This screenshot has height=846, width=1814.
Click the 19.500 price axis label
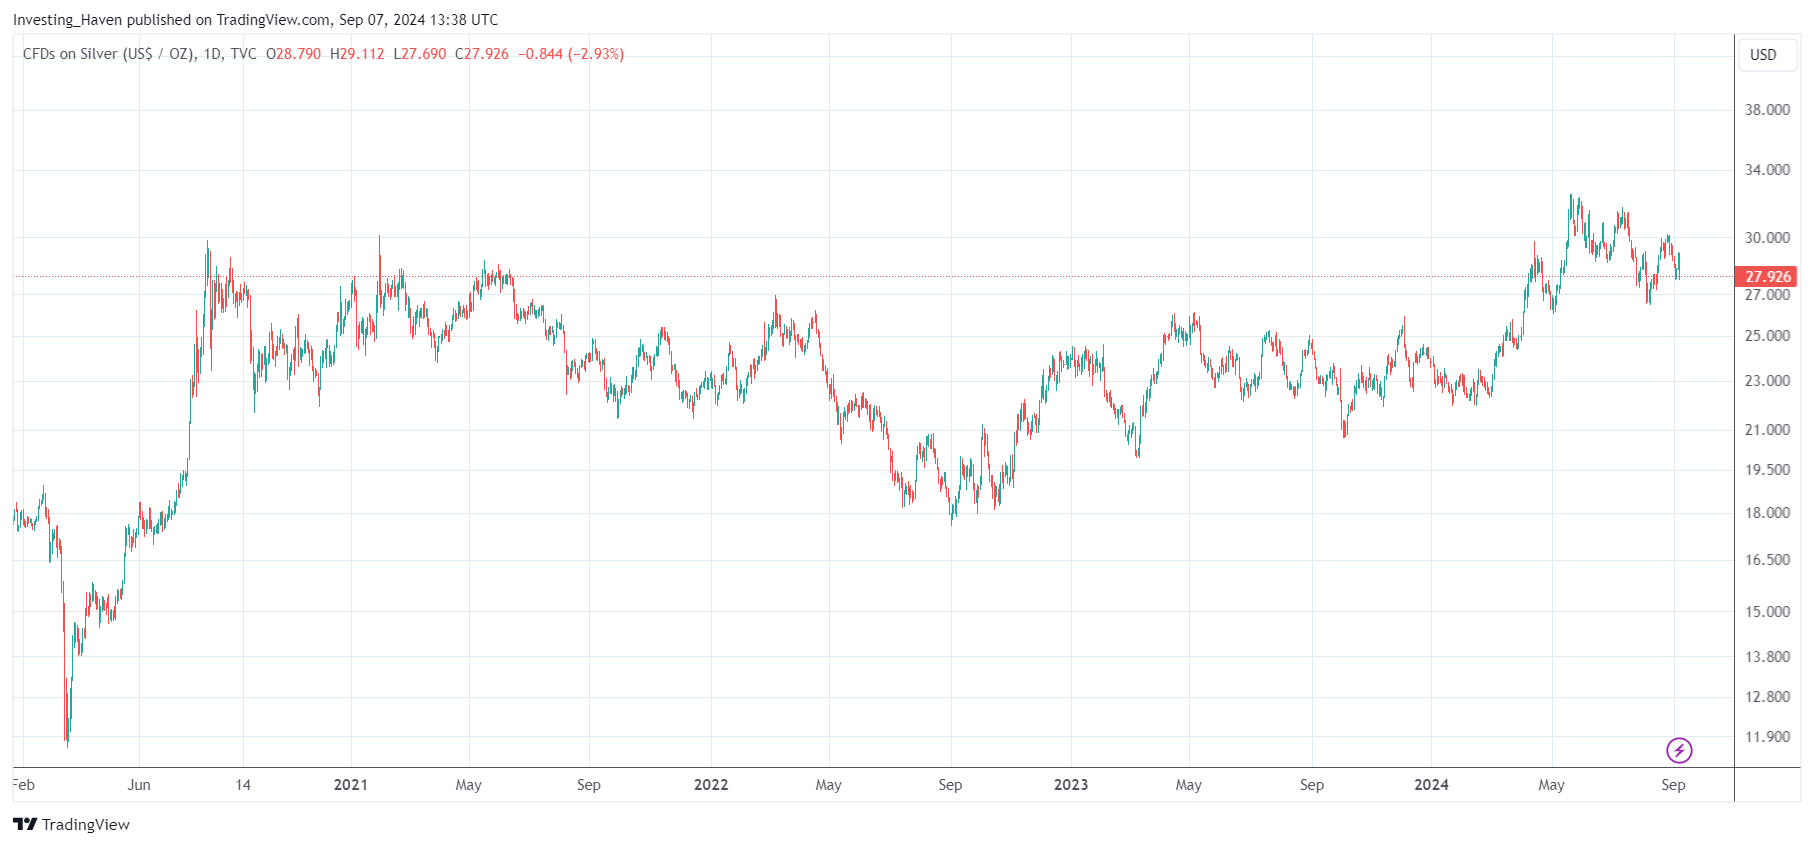point(1767,470)
